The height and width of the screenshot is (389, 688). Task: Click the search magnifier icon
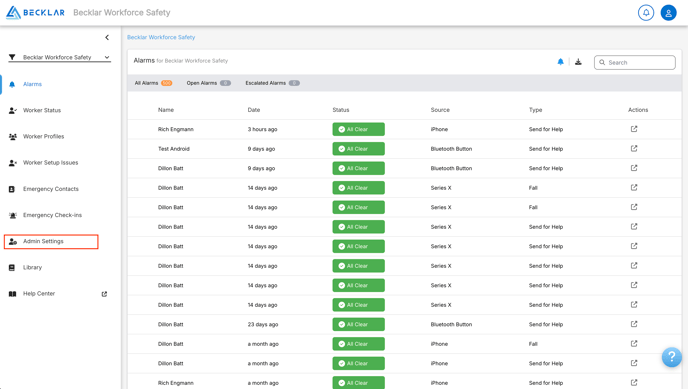click(x=602, y=62)
